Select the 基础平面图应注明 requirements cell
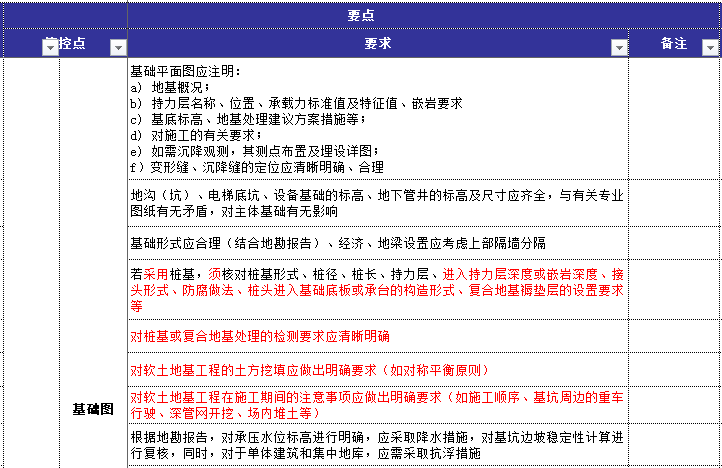The width and height of the screenshot is (722, 468). [378, 119]
